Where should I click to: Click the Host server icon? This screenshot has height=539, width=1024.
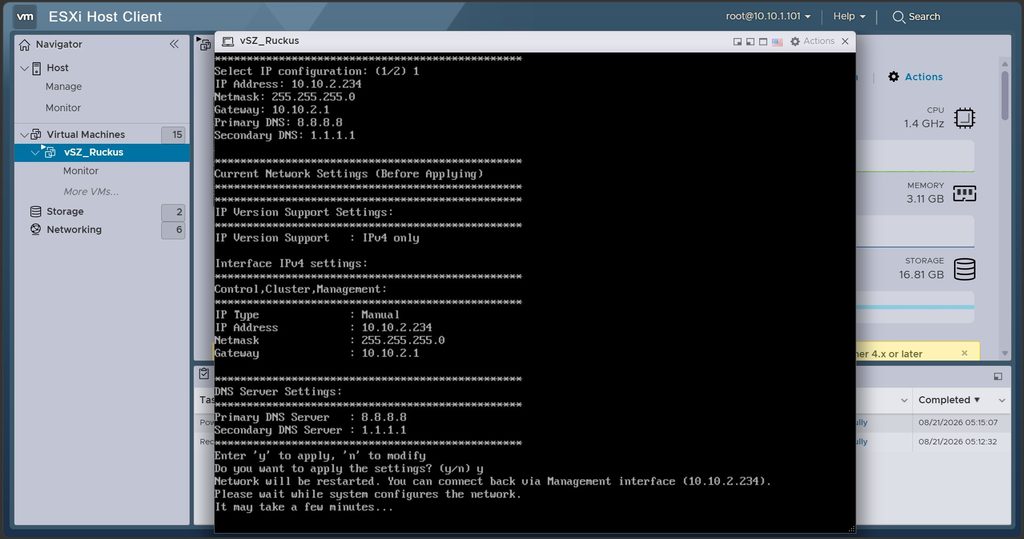(37, 68)
